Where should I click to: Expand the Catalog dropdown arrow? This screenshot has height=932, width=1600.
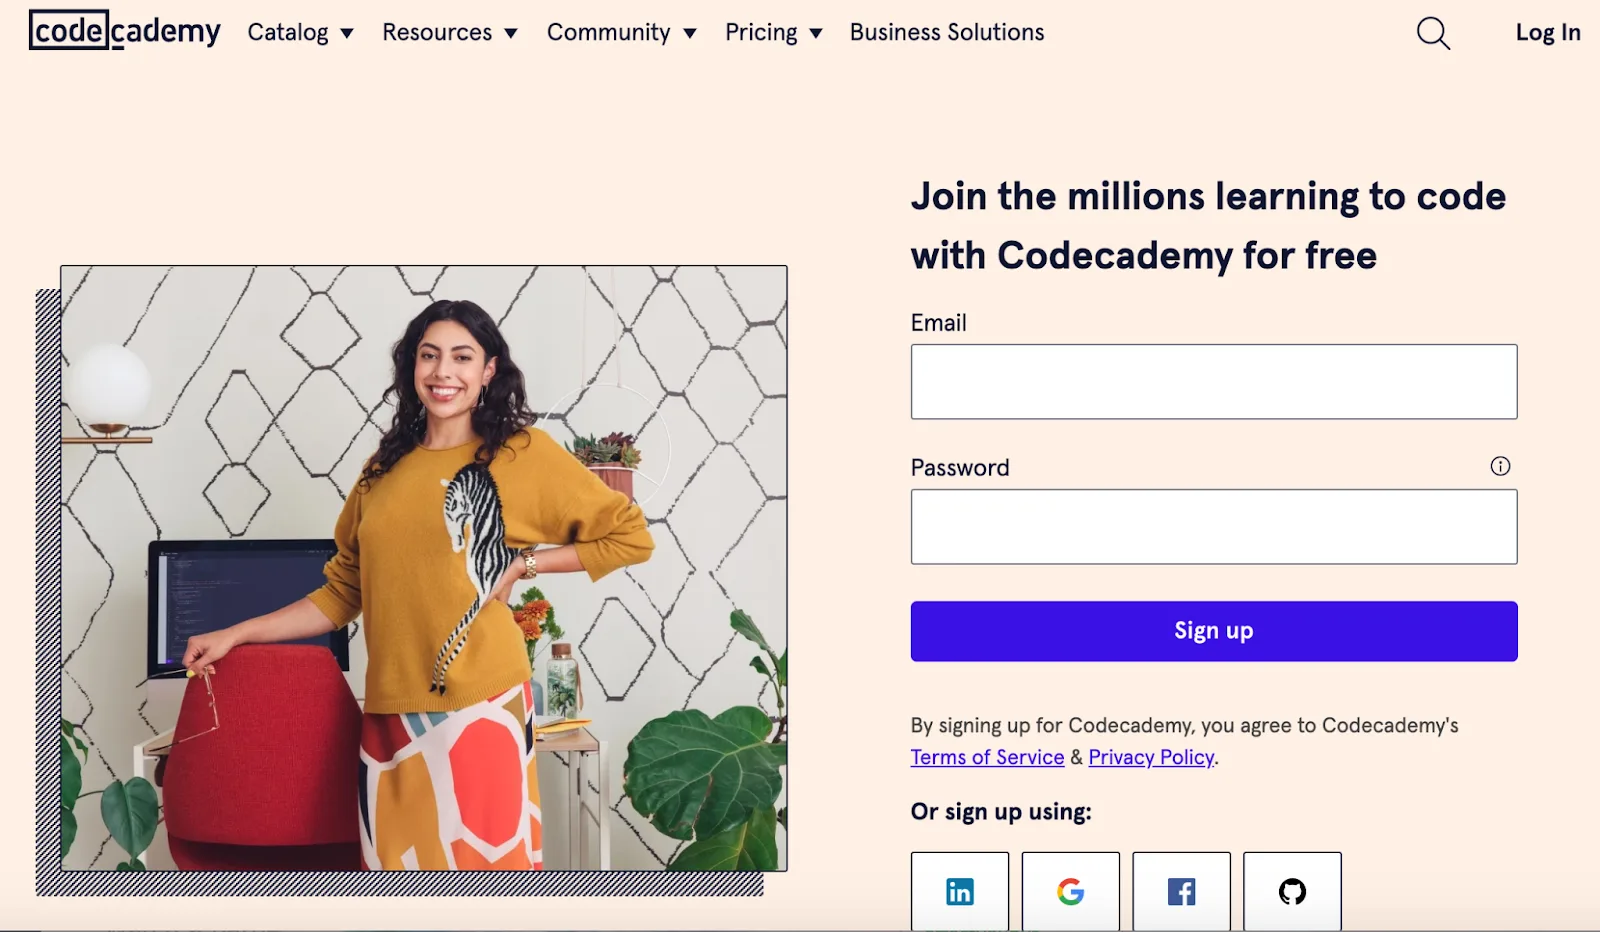(347, 33)
